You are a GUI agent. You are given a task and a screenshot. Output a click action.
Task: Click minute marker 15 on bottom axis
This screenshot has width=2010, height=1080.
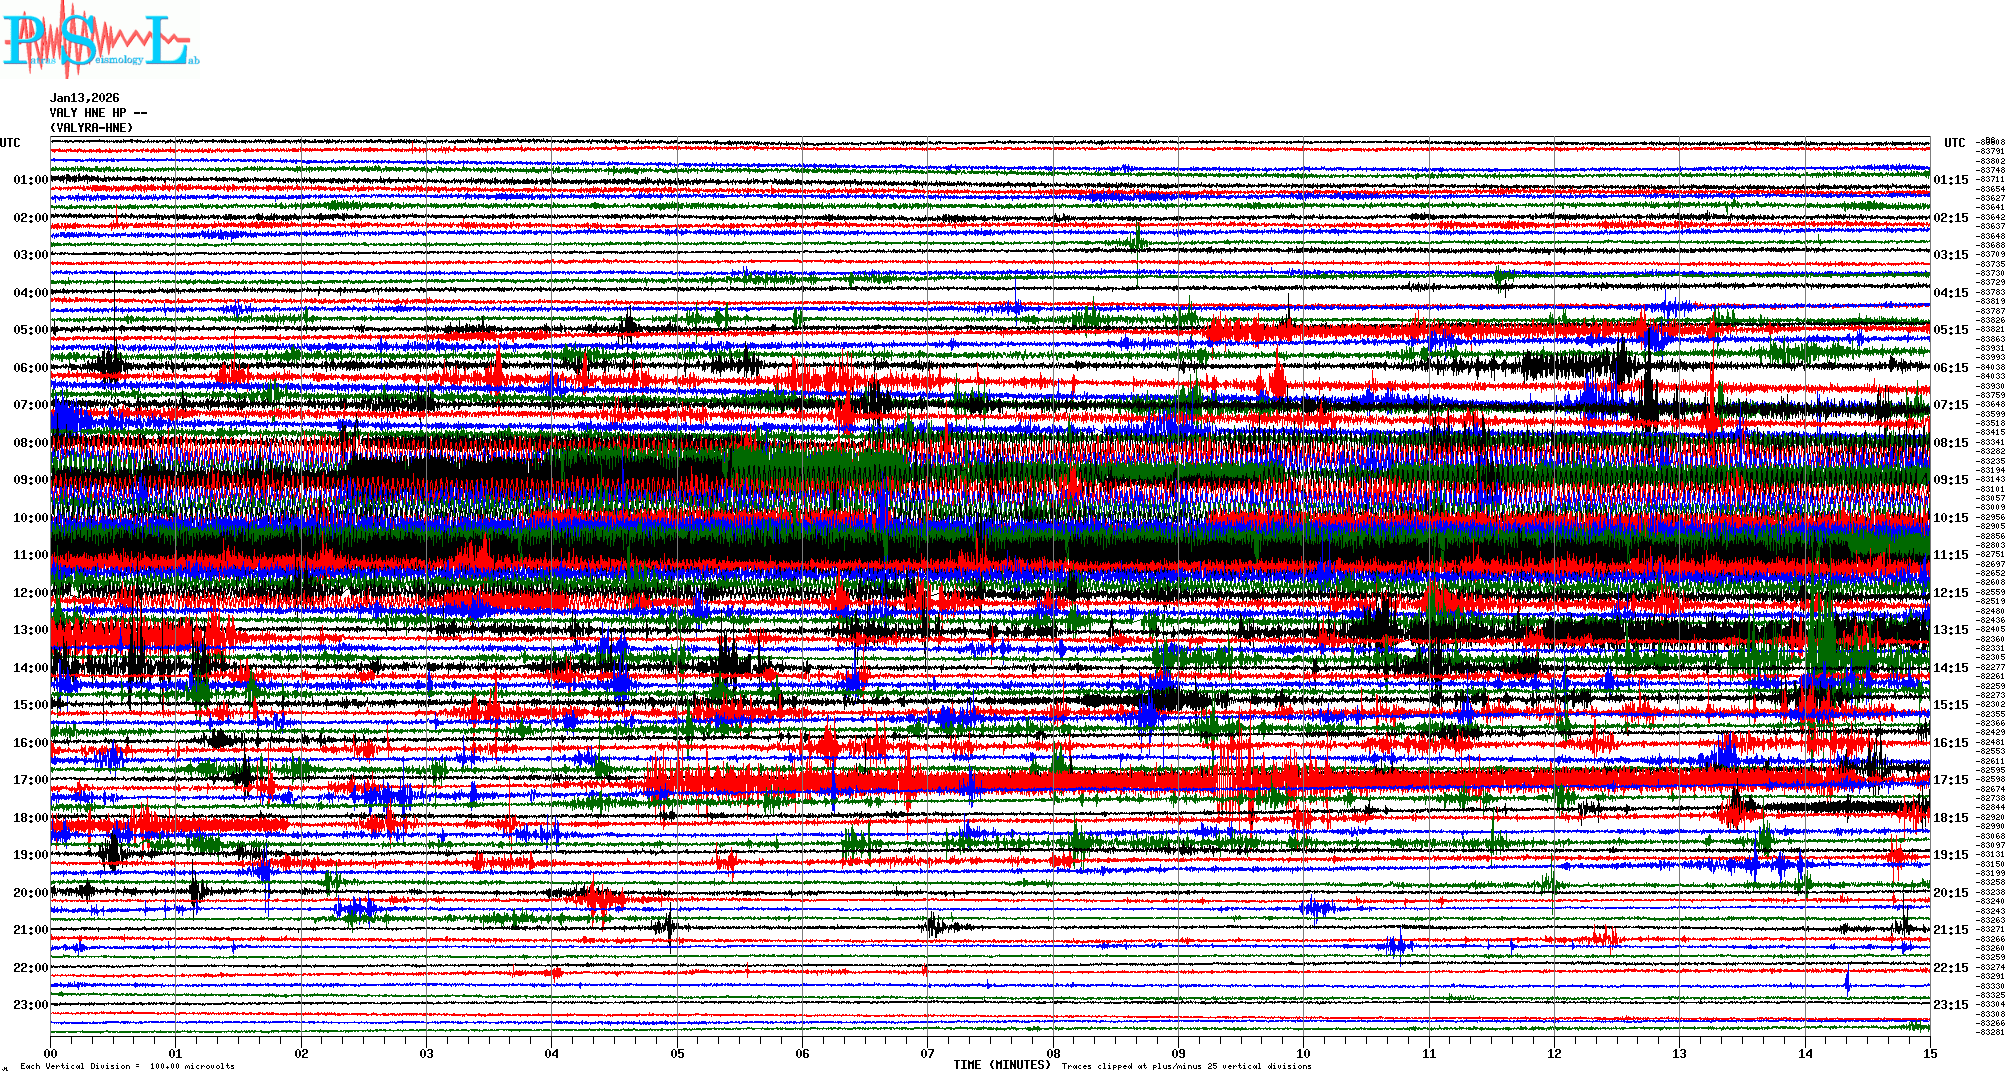[1930, 1053]
